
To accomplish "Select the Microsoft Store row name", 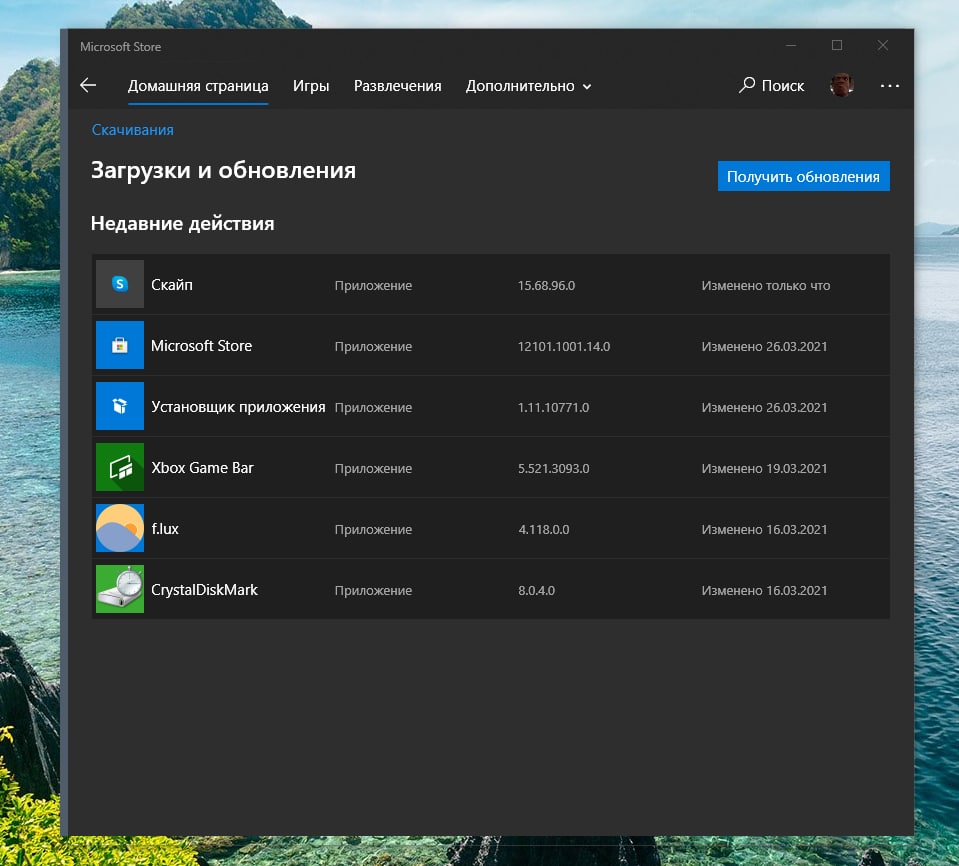I will point(201,346).
